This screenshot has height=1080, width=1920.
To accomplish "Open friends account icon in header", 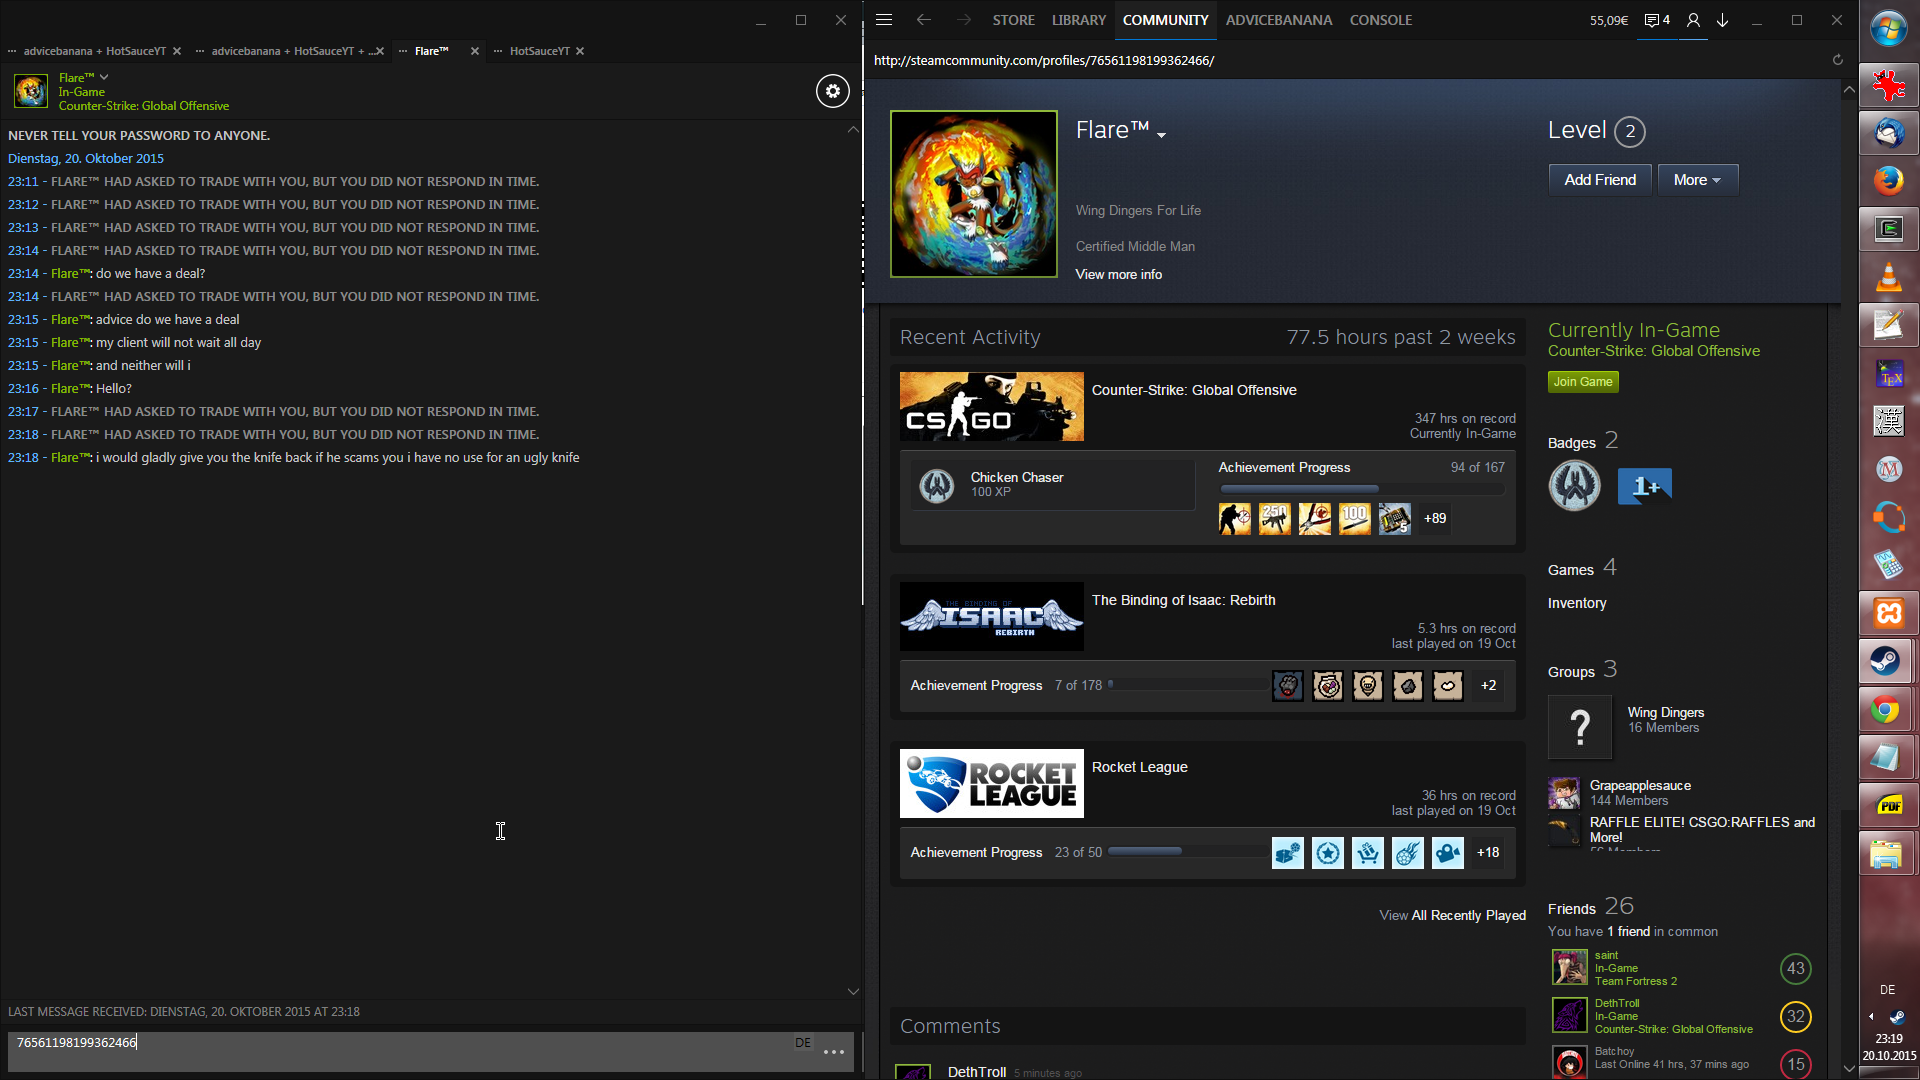I will click(1693, 20).
